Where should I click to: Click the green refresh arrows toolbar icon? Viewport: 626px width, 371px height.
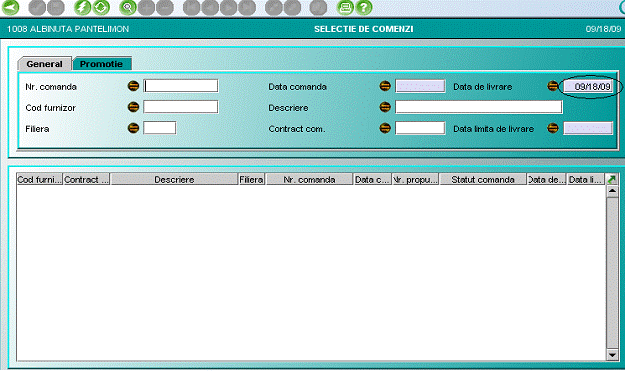pos(101,7)
